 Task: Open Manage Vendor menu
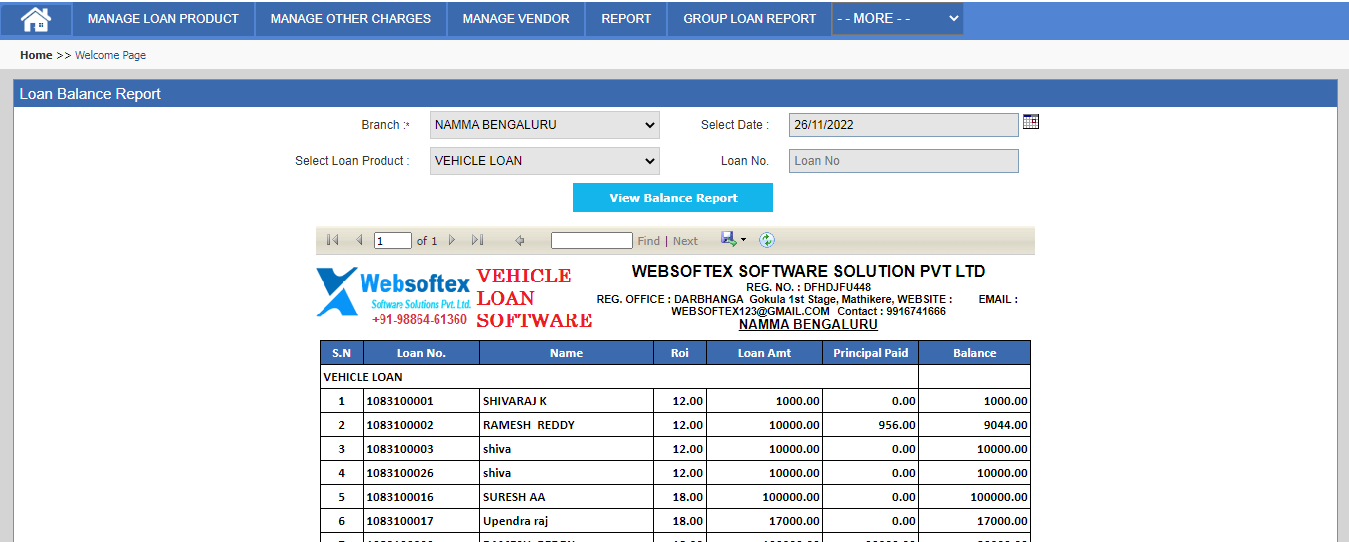516,19
